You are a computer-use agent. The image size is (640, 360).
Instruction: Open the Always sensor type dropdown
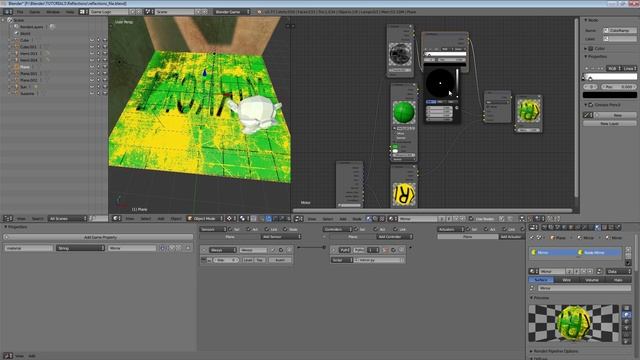223,250
